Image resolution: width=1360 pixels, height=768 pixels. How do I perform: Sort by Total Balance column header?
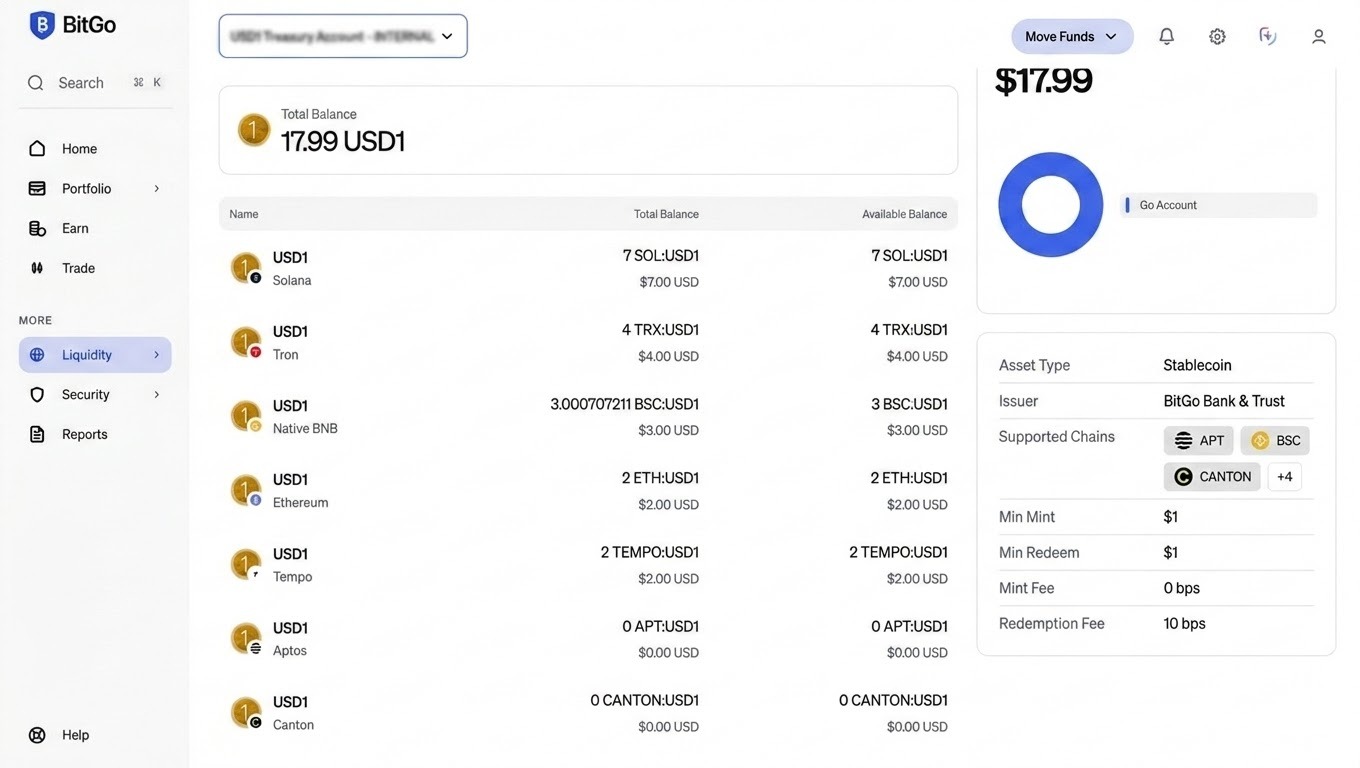tap(666, 214)
